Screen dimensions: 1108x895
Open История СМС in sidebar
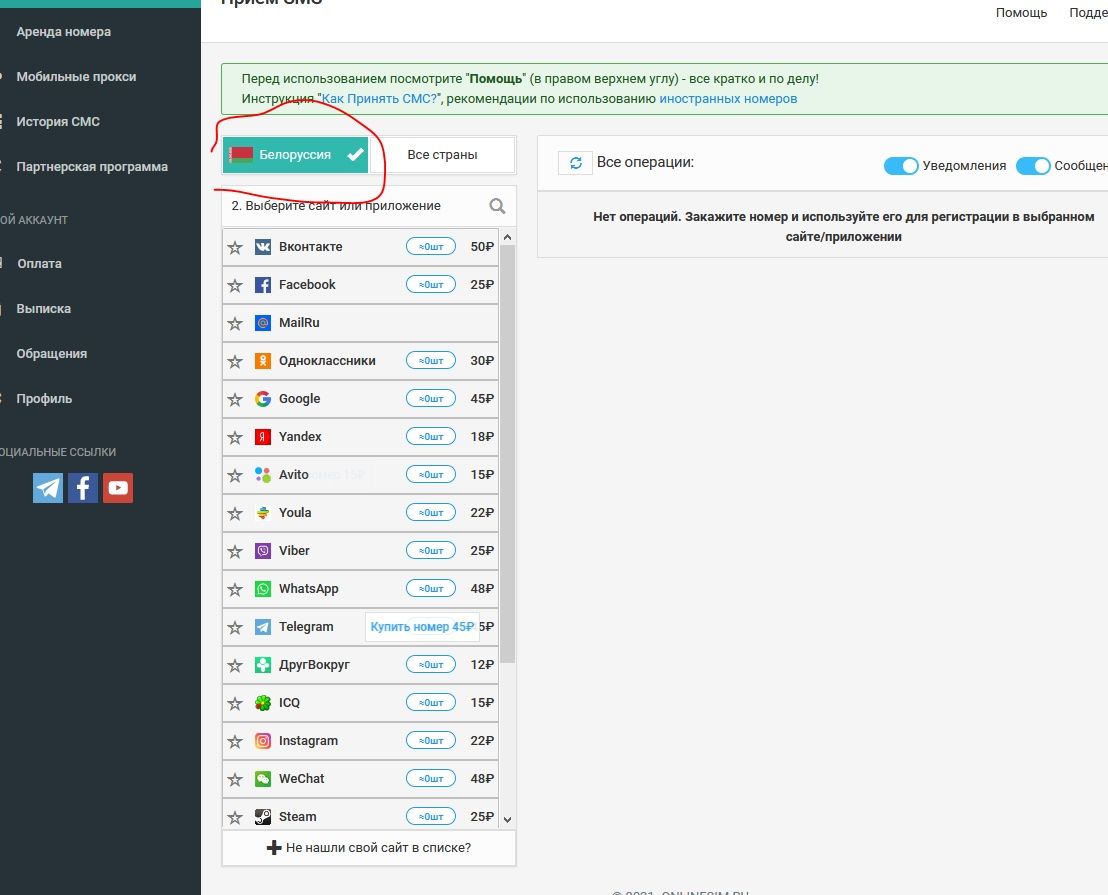coord(58,121)
